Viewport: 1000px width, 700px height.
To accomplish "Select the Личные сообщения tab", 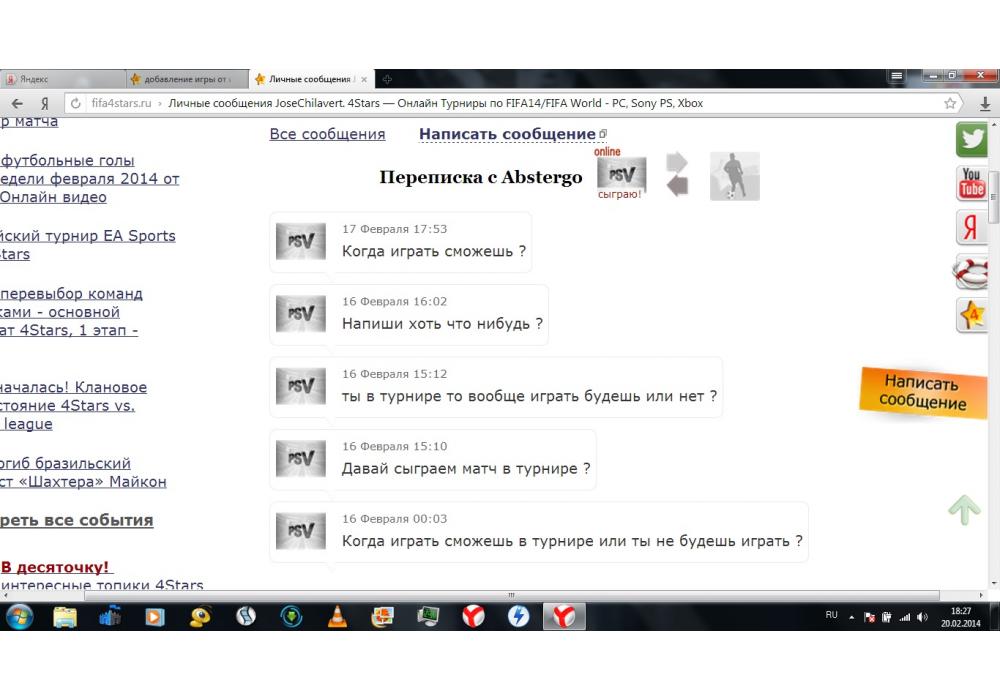I will tap(311, 79).
